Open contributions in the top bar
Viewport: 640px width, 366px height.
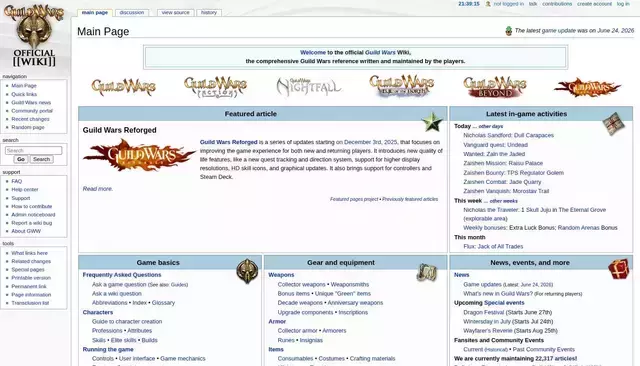click(557, 4)
